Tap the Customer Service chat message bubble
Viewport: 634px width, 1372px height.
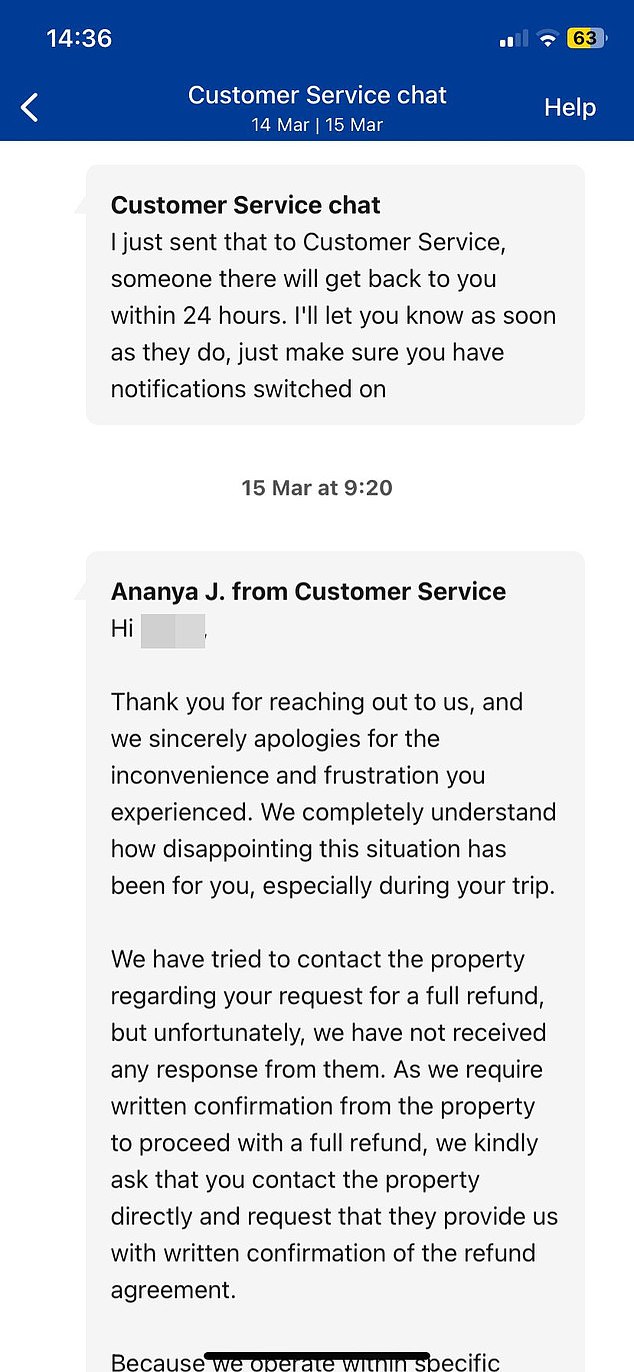[334, 295]
